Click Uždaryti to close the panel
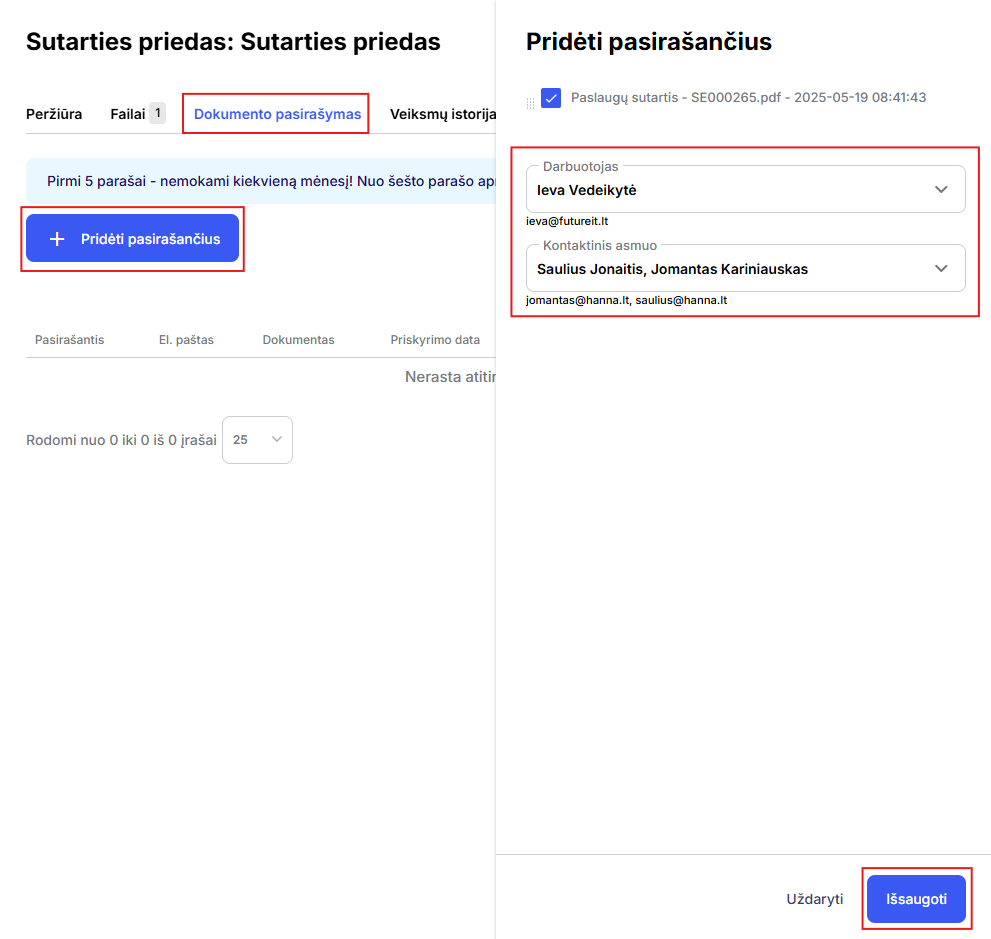 click(x=814, y=899)
